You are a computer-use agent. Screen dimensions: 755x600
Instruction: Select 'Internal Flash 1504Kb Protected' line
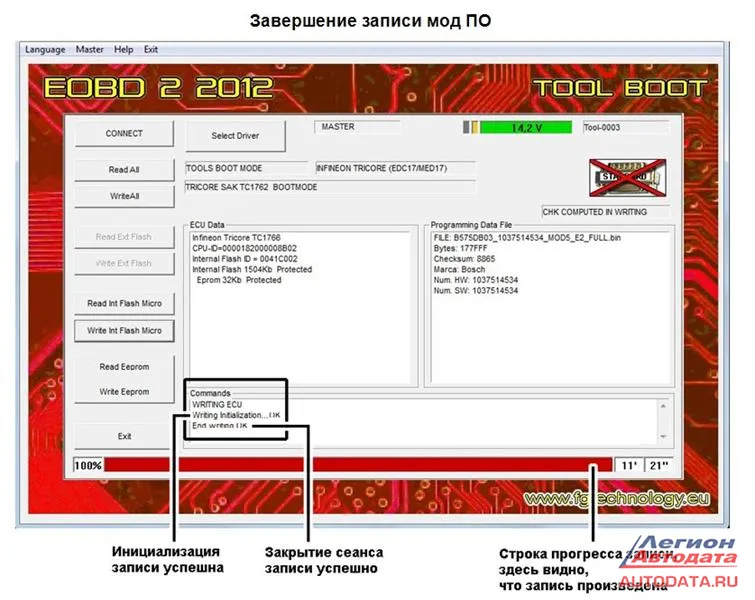pos(252,270)
